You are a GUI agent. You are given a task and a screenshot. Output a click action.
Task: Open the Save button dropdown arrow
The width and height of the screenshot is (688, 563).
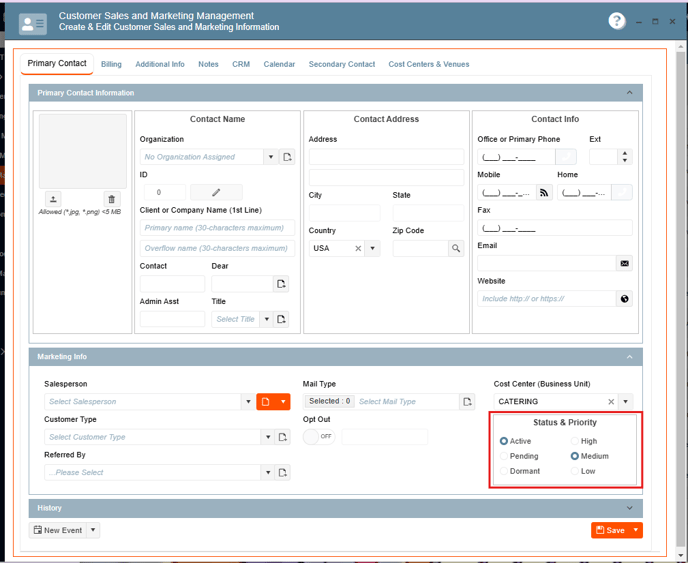(635, 530)
